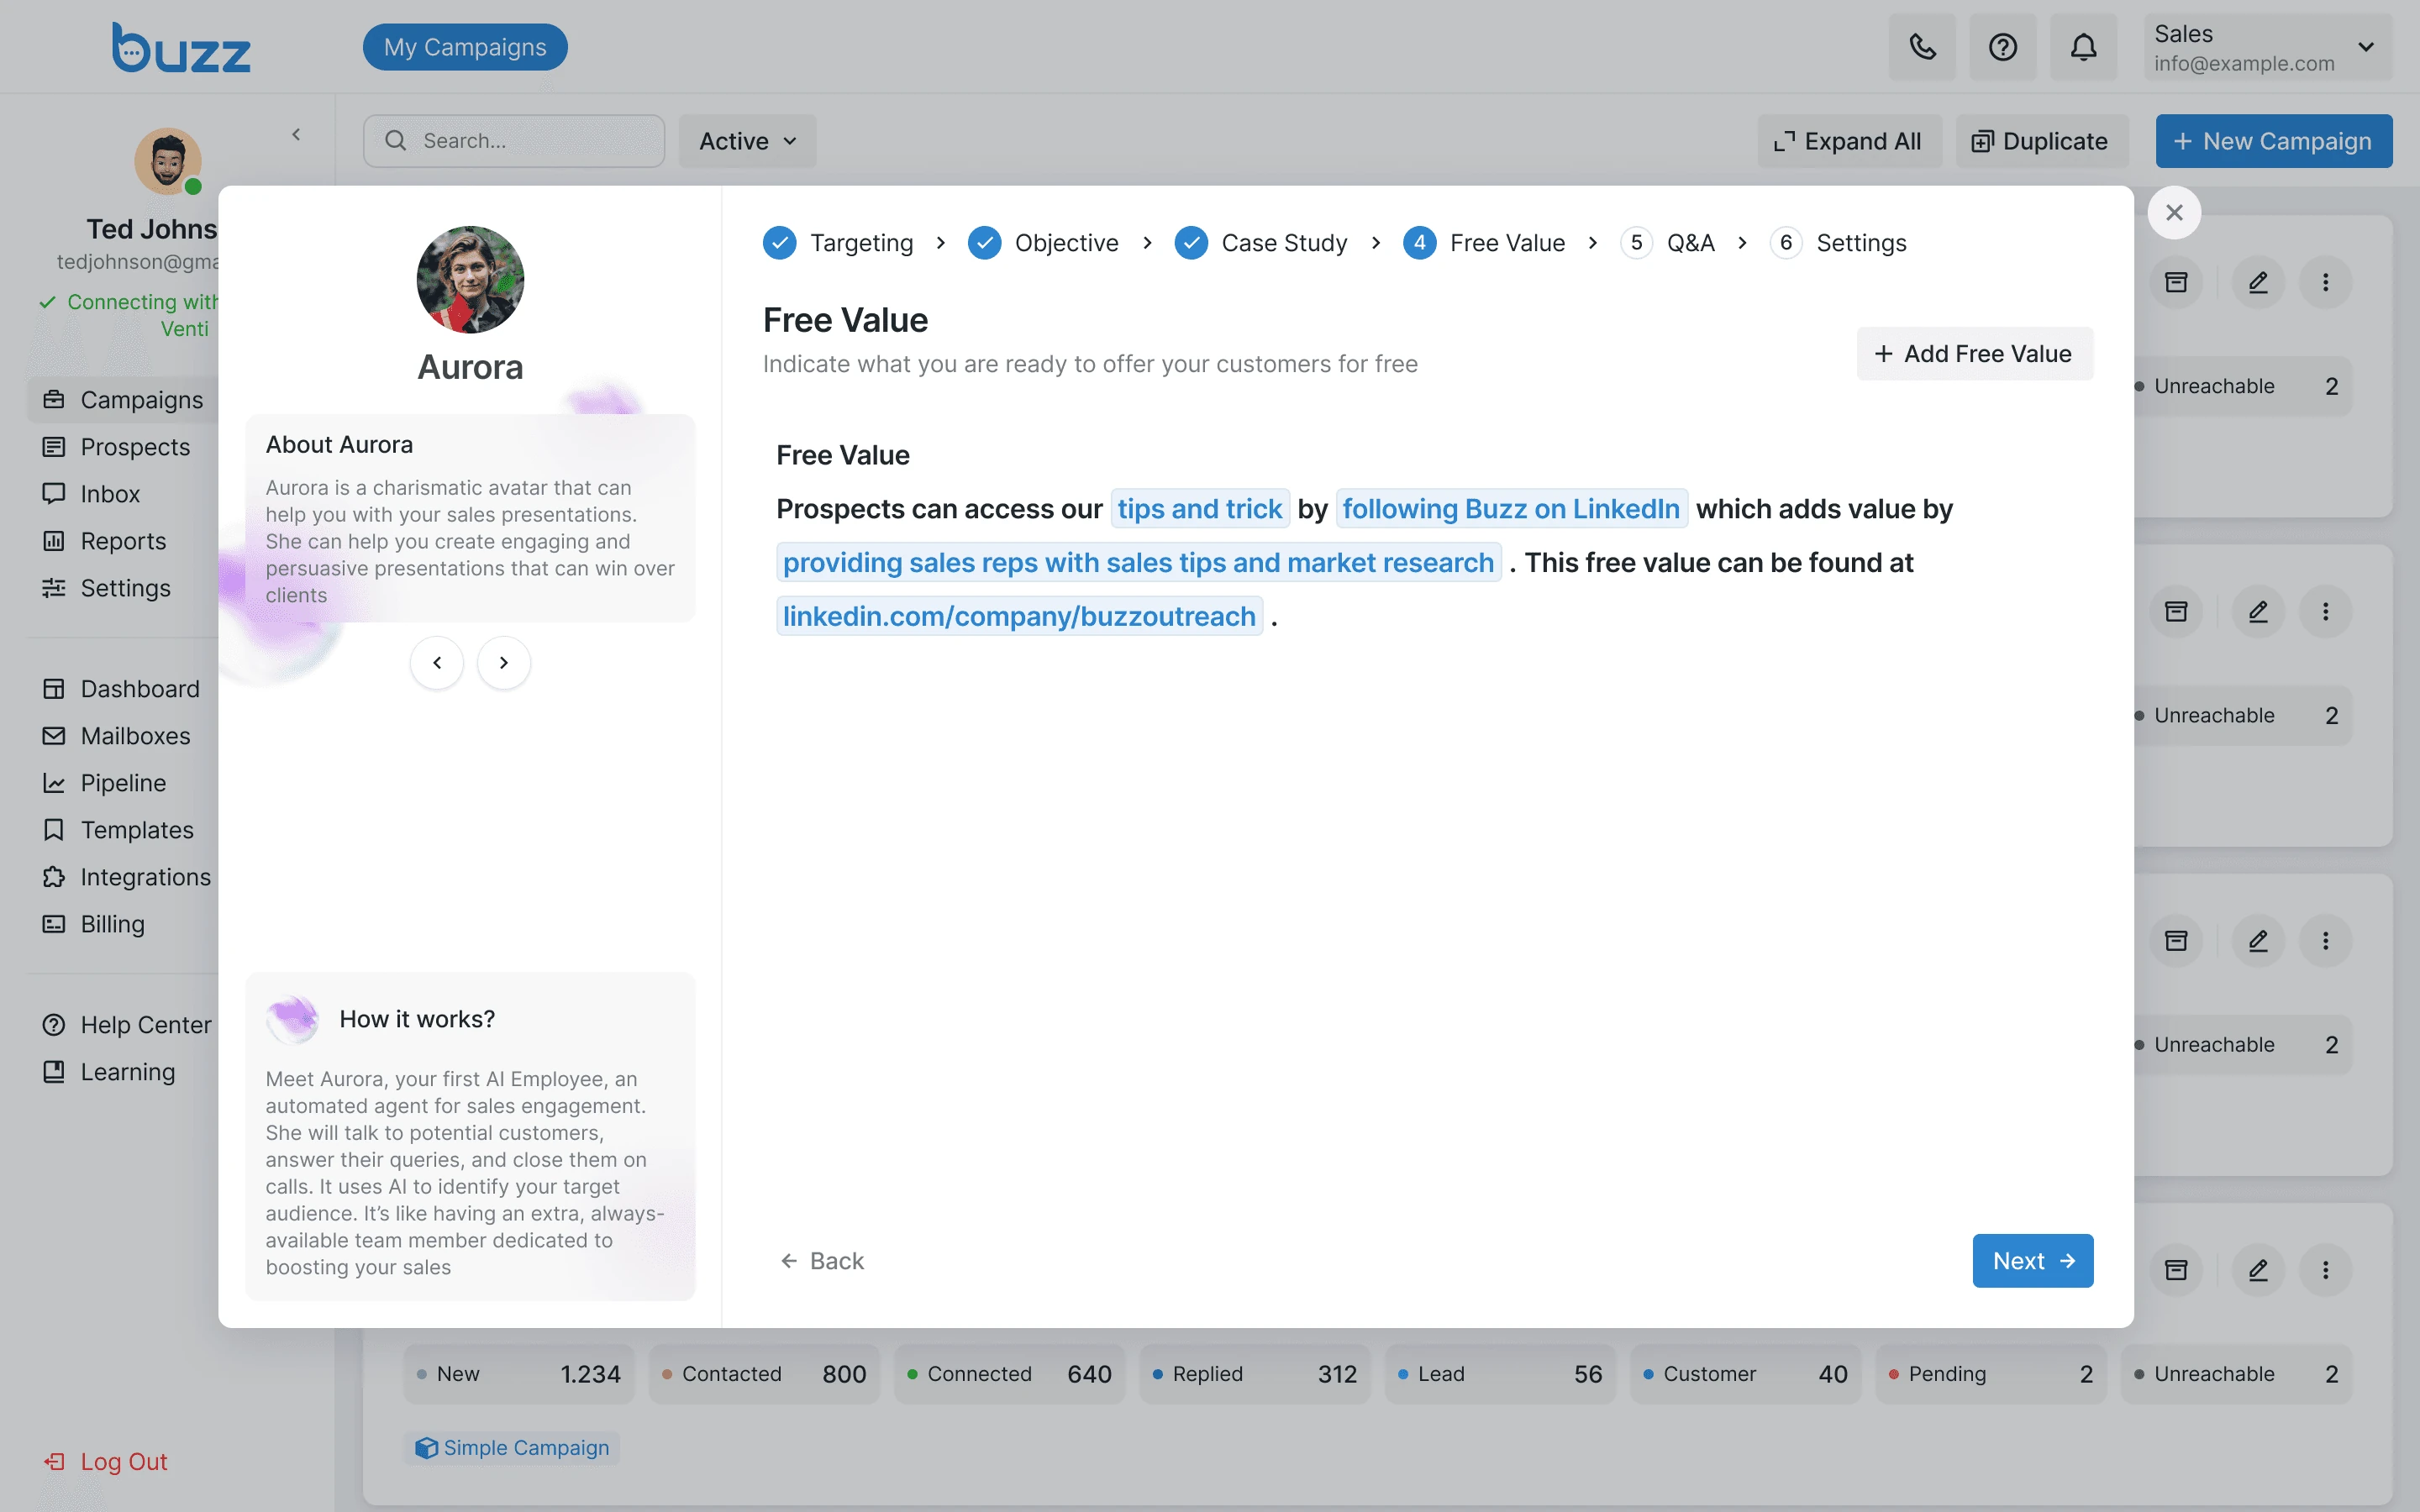
Task: Click the Simple Campaign tag
Action: tap(511, 1448)
